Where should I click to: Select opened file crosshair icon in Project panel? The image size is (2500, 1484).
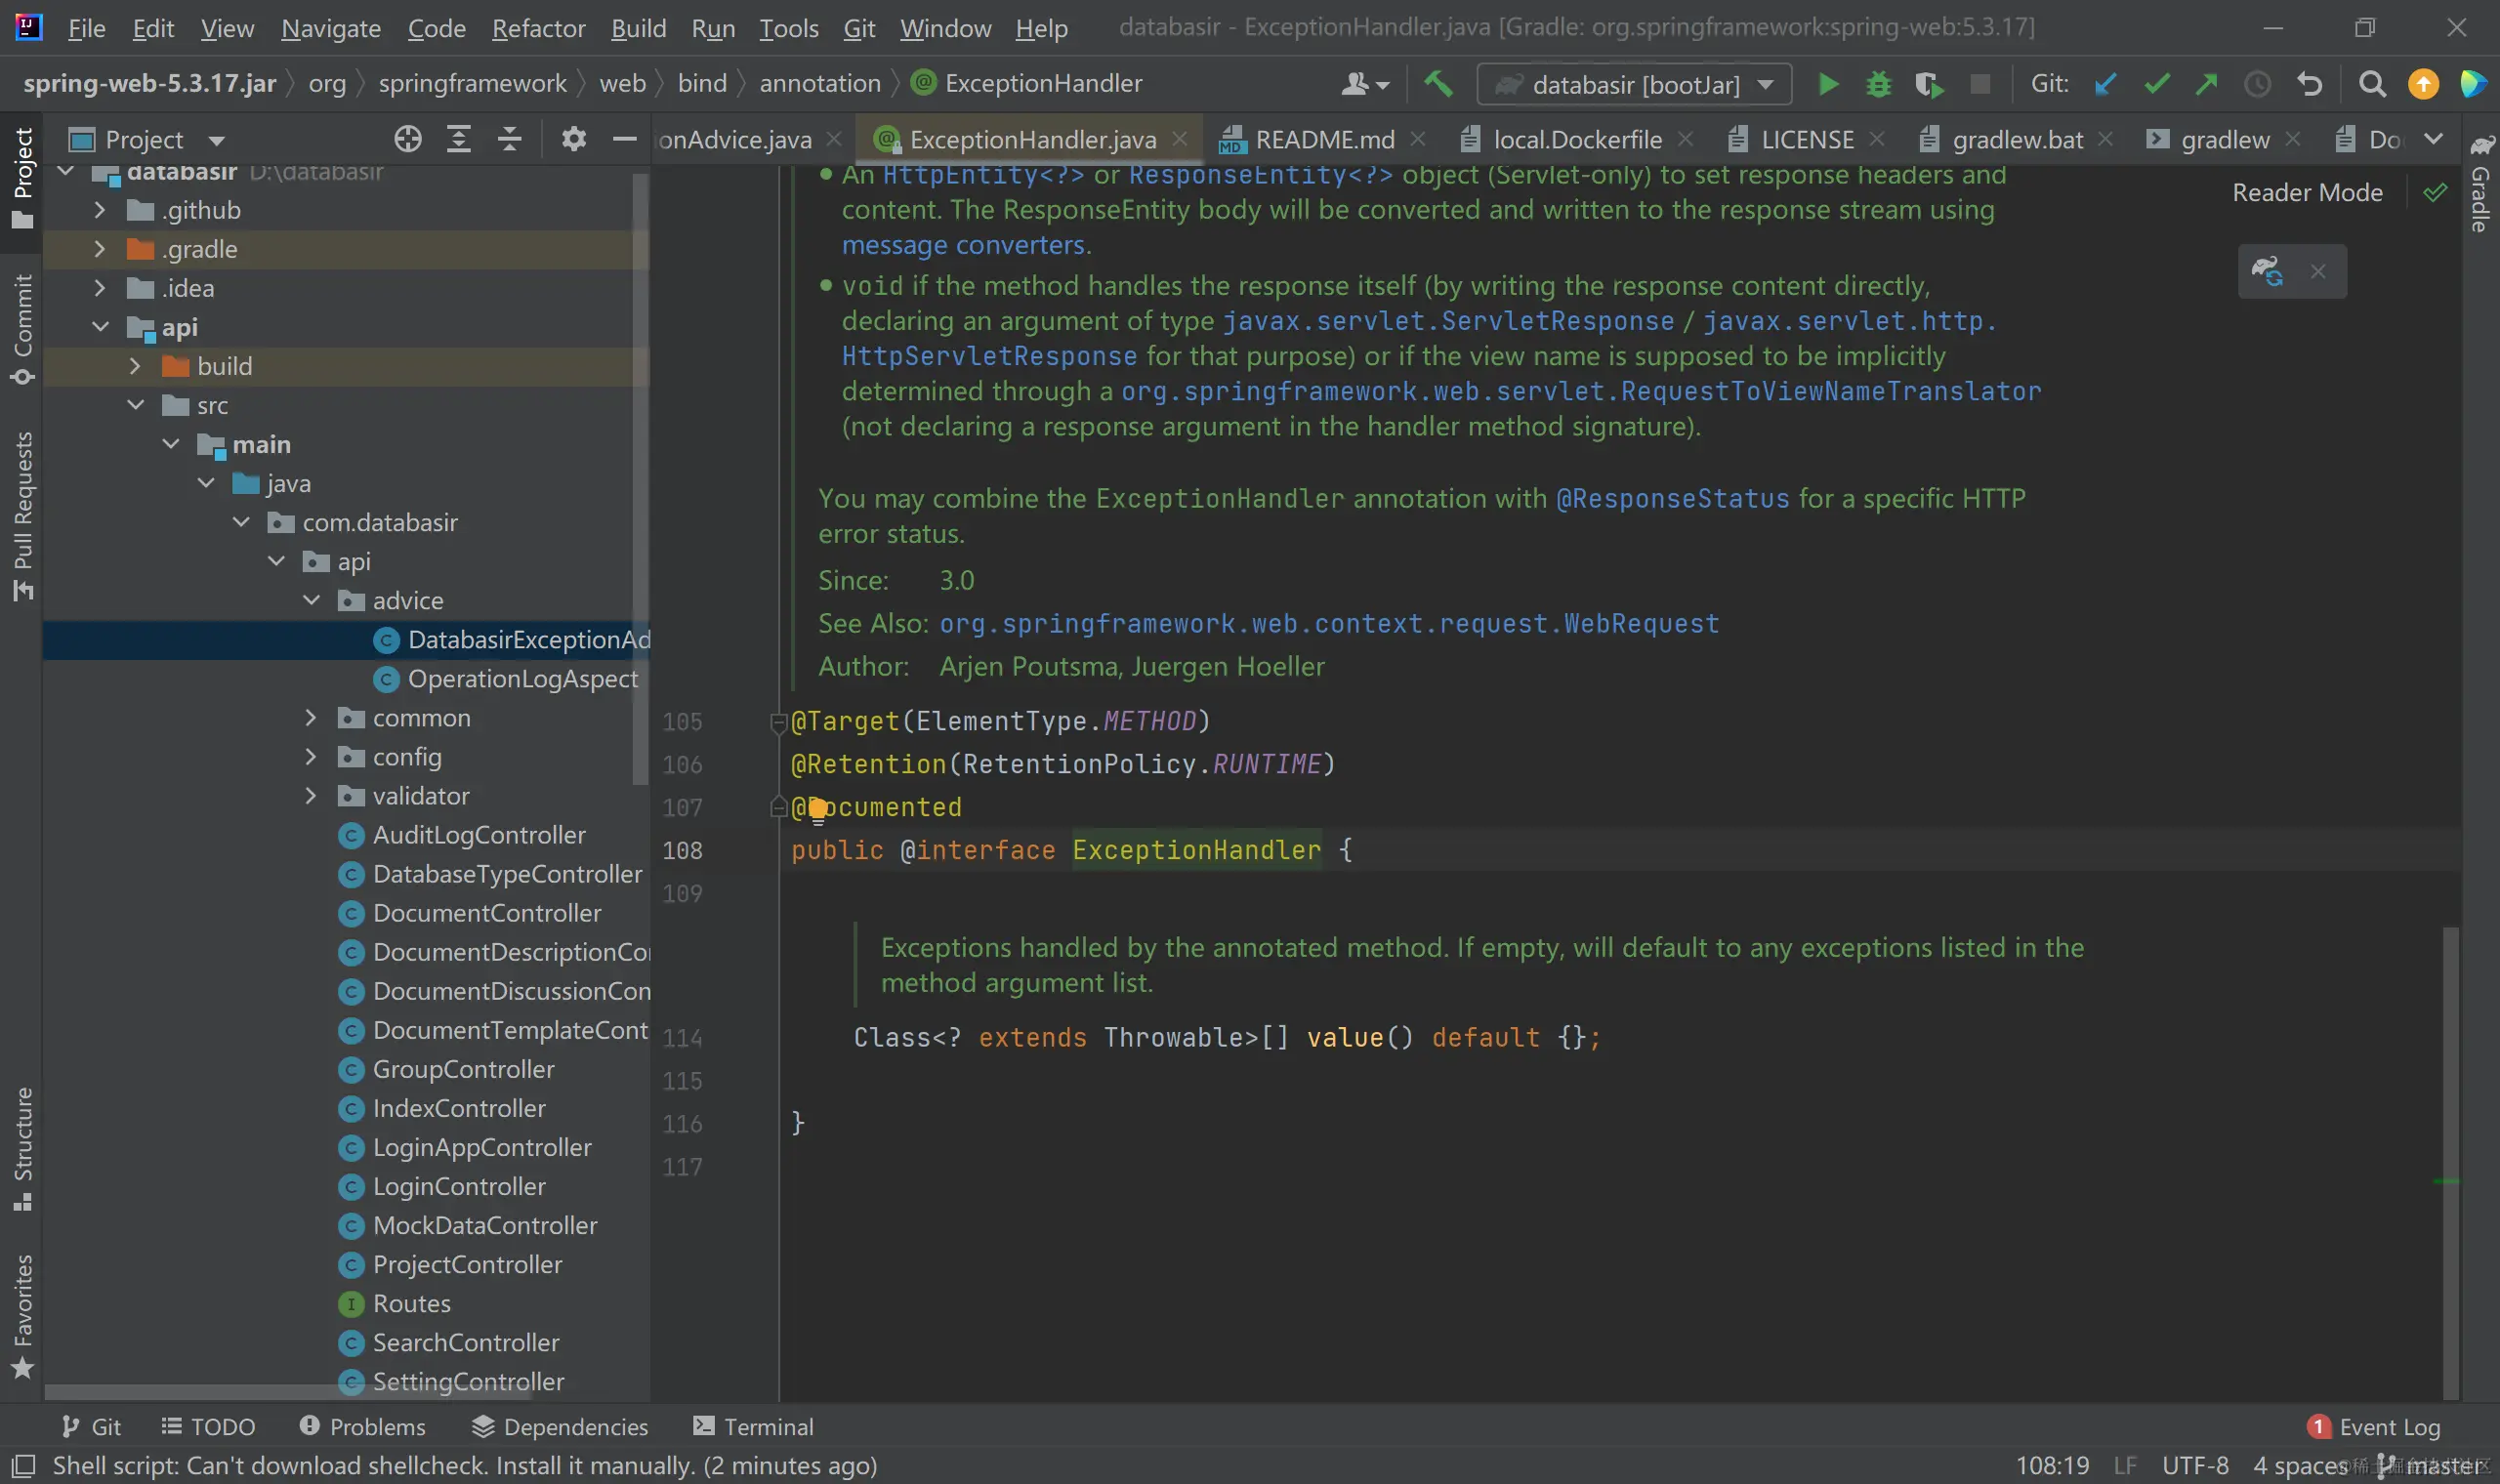tap(407, 139)
